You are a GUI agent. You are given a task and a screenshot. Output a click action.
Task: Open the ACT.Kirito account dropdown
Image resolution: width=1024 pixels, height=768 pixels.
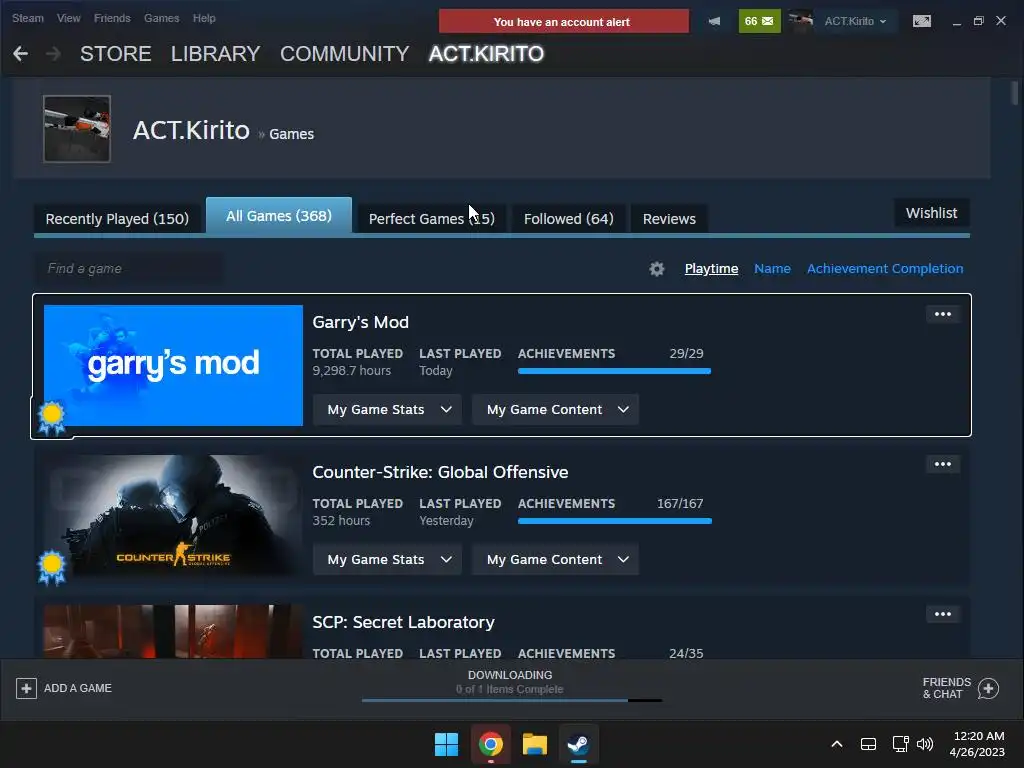855,21
